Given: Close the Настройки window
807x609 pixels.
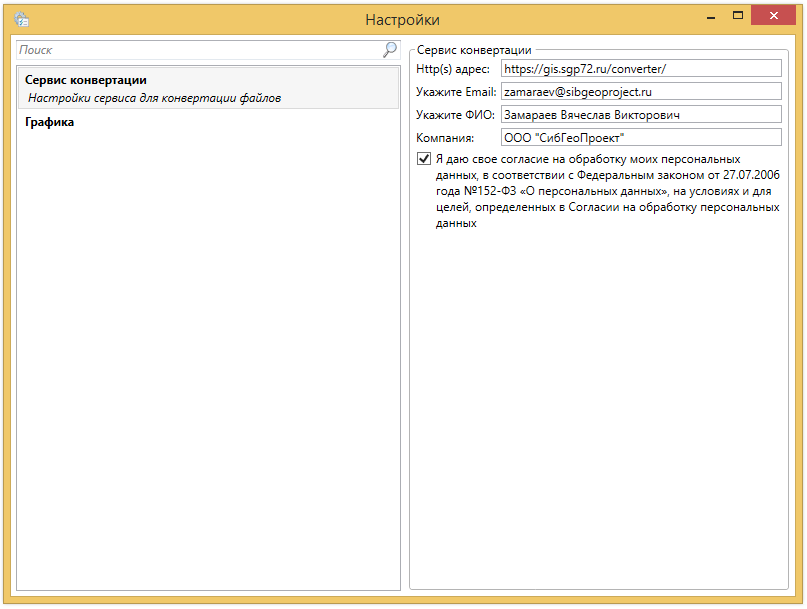Looking at the screenshot, I should 777,16.
